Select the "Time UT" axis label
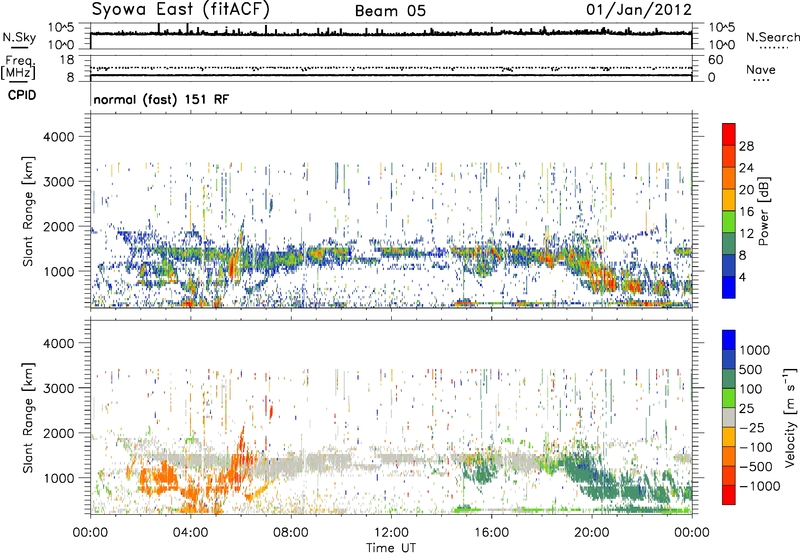Screen dimensions: 800x554 click(x=391, y=548)
